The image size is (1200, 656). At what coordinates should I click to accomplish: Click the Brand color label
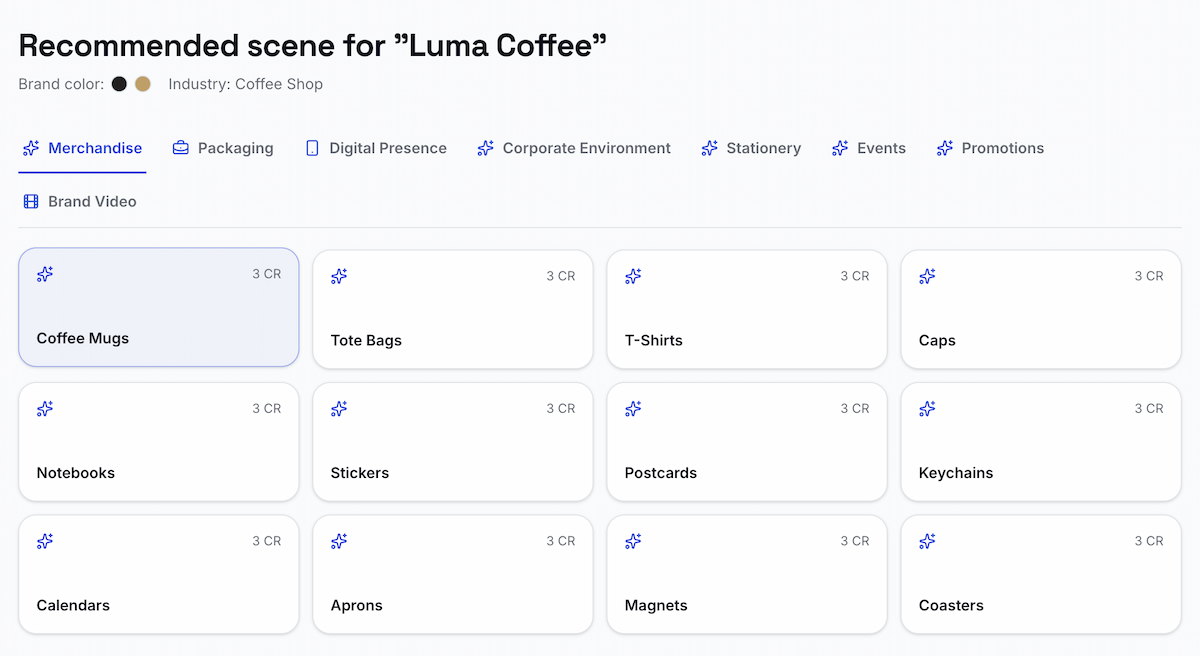[x=61, y=84]
